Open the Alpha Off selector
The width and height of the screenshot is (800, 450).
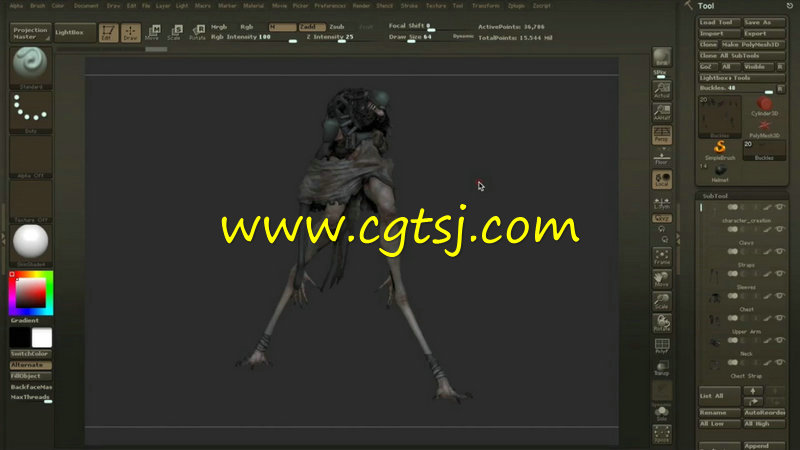click(30, 156)
